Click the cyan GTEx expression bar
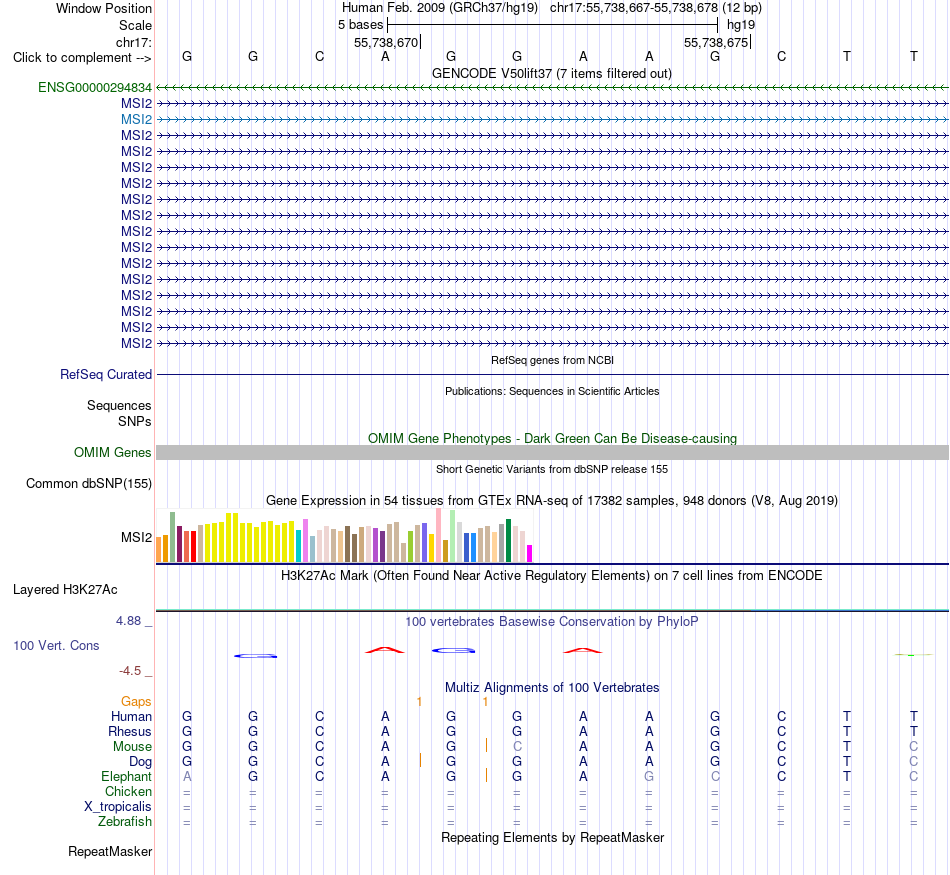 pos(299,547)
